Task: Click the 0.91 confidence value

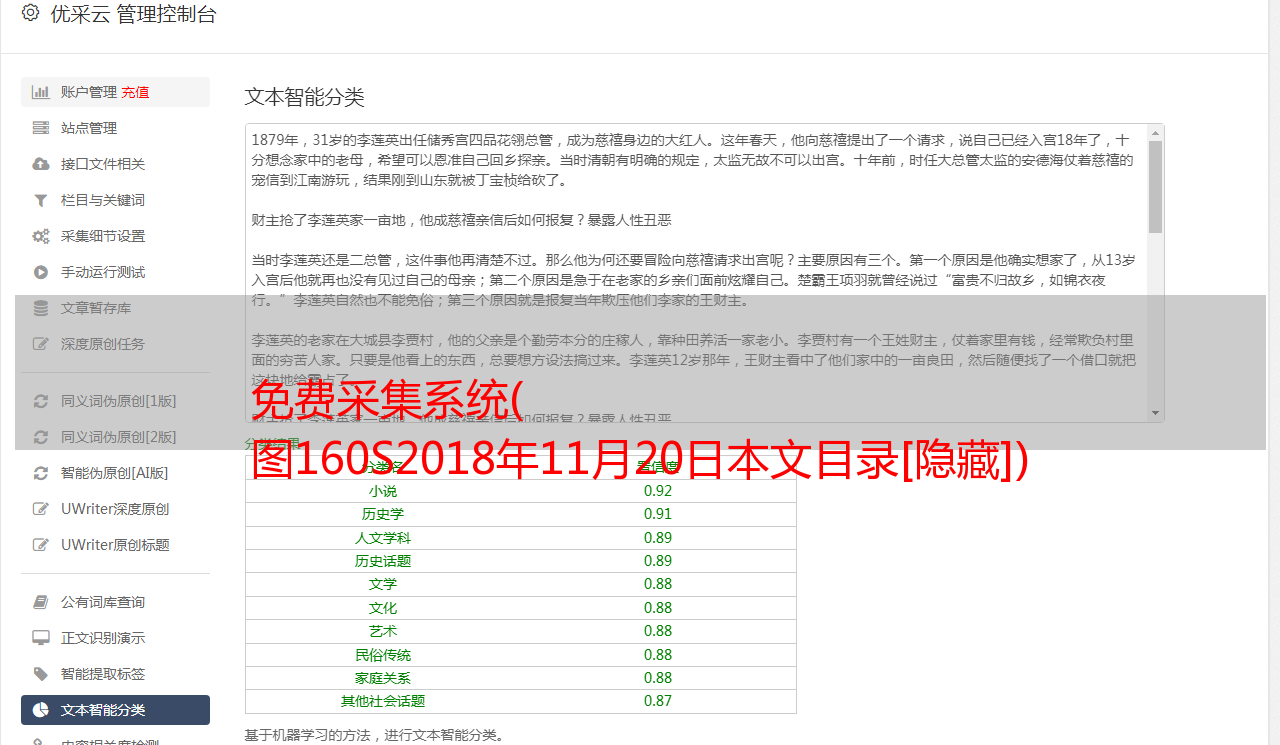Action: point(658,514)
